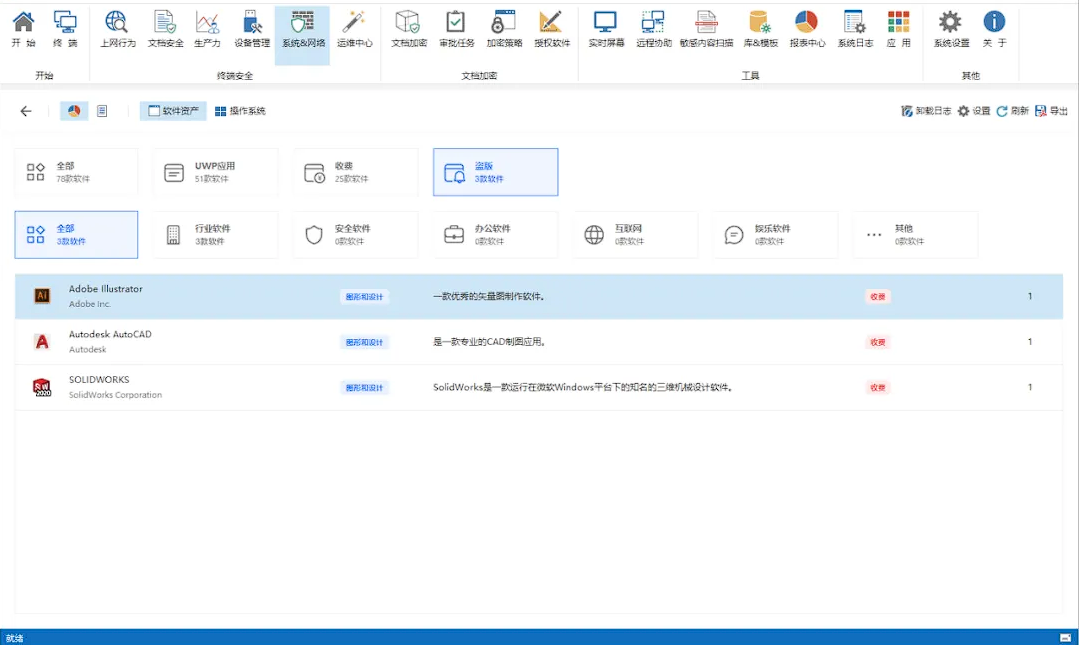Select the Adobe Illustrator name text
Image resolution: width=1079 pixels, height=645 pixels.
pyautogui.click(x=106, y=289)
